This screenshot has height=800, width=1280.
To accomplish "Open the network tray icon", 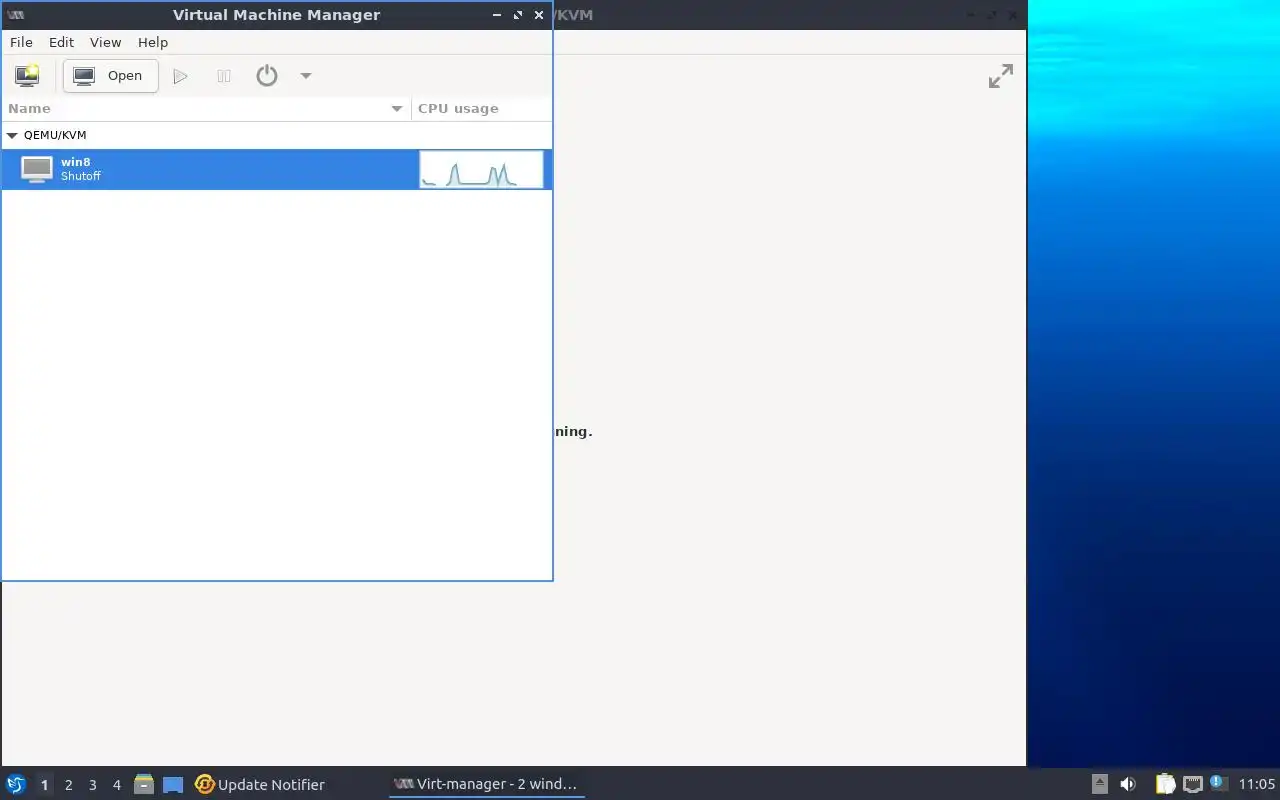I will [x=1192, y=784].
